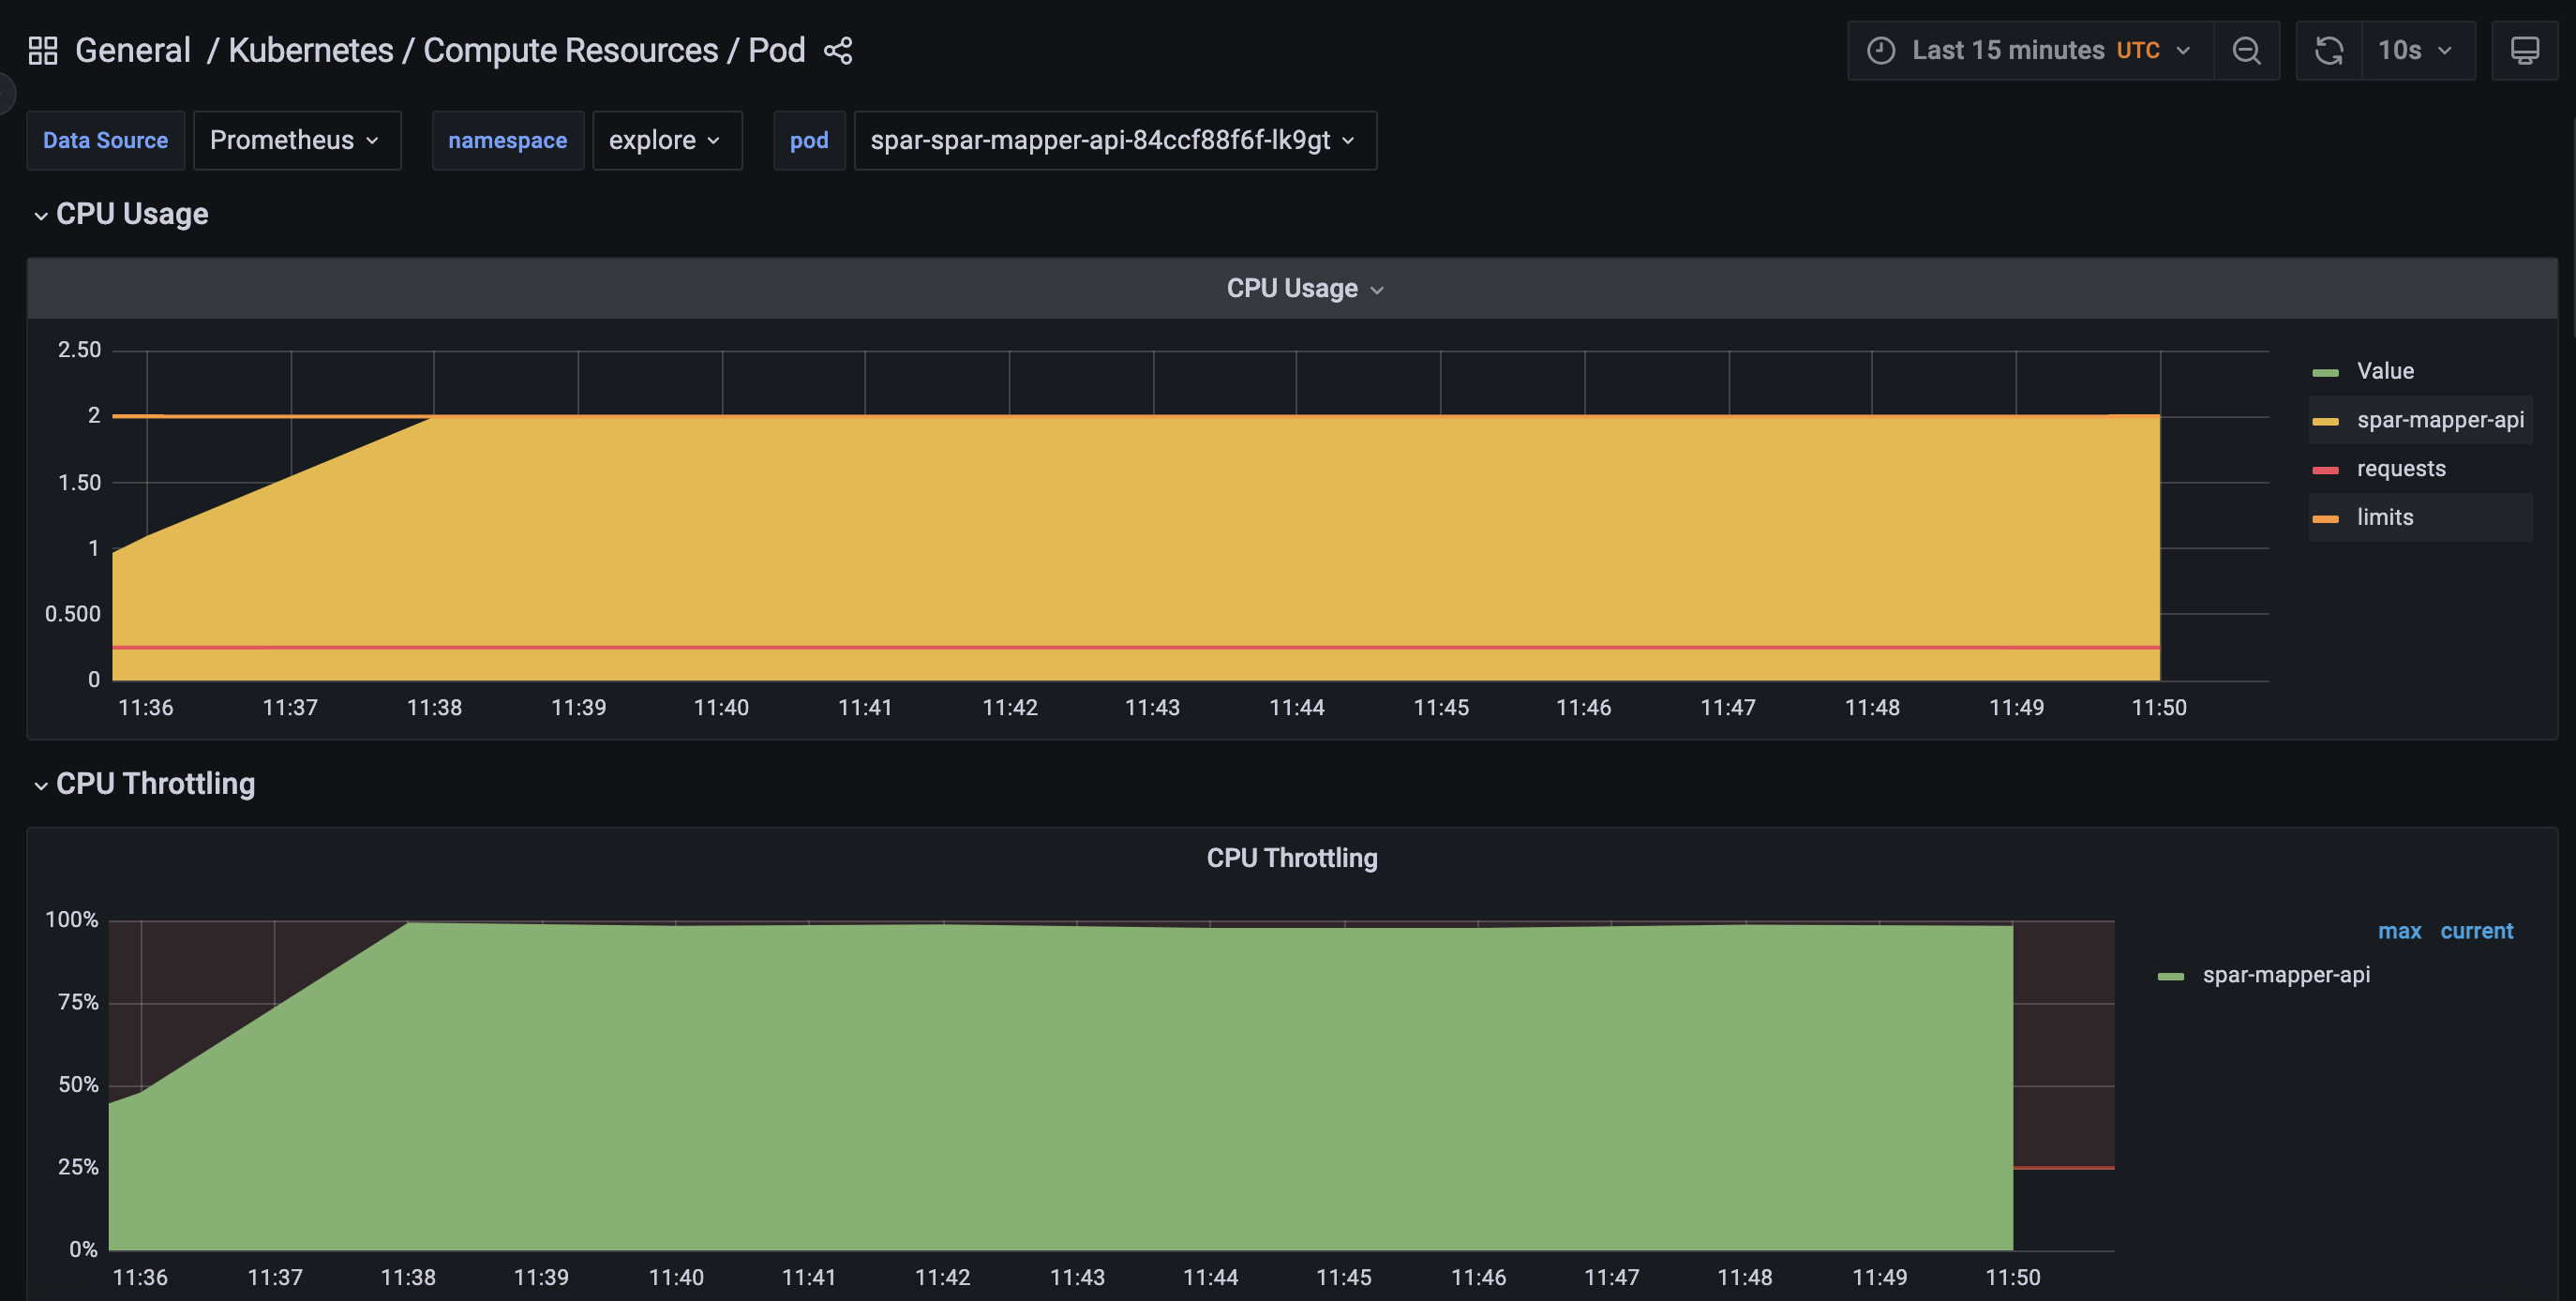The image size is (2576, 1301).
Task: Open the 10s refresh interval dropdown
Action: 2416,50
